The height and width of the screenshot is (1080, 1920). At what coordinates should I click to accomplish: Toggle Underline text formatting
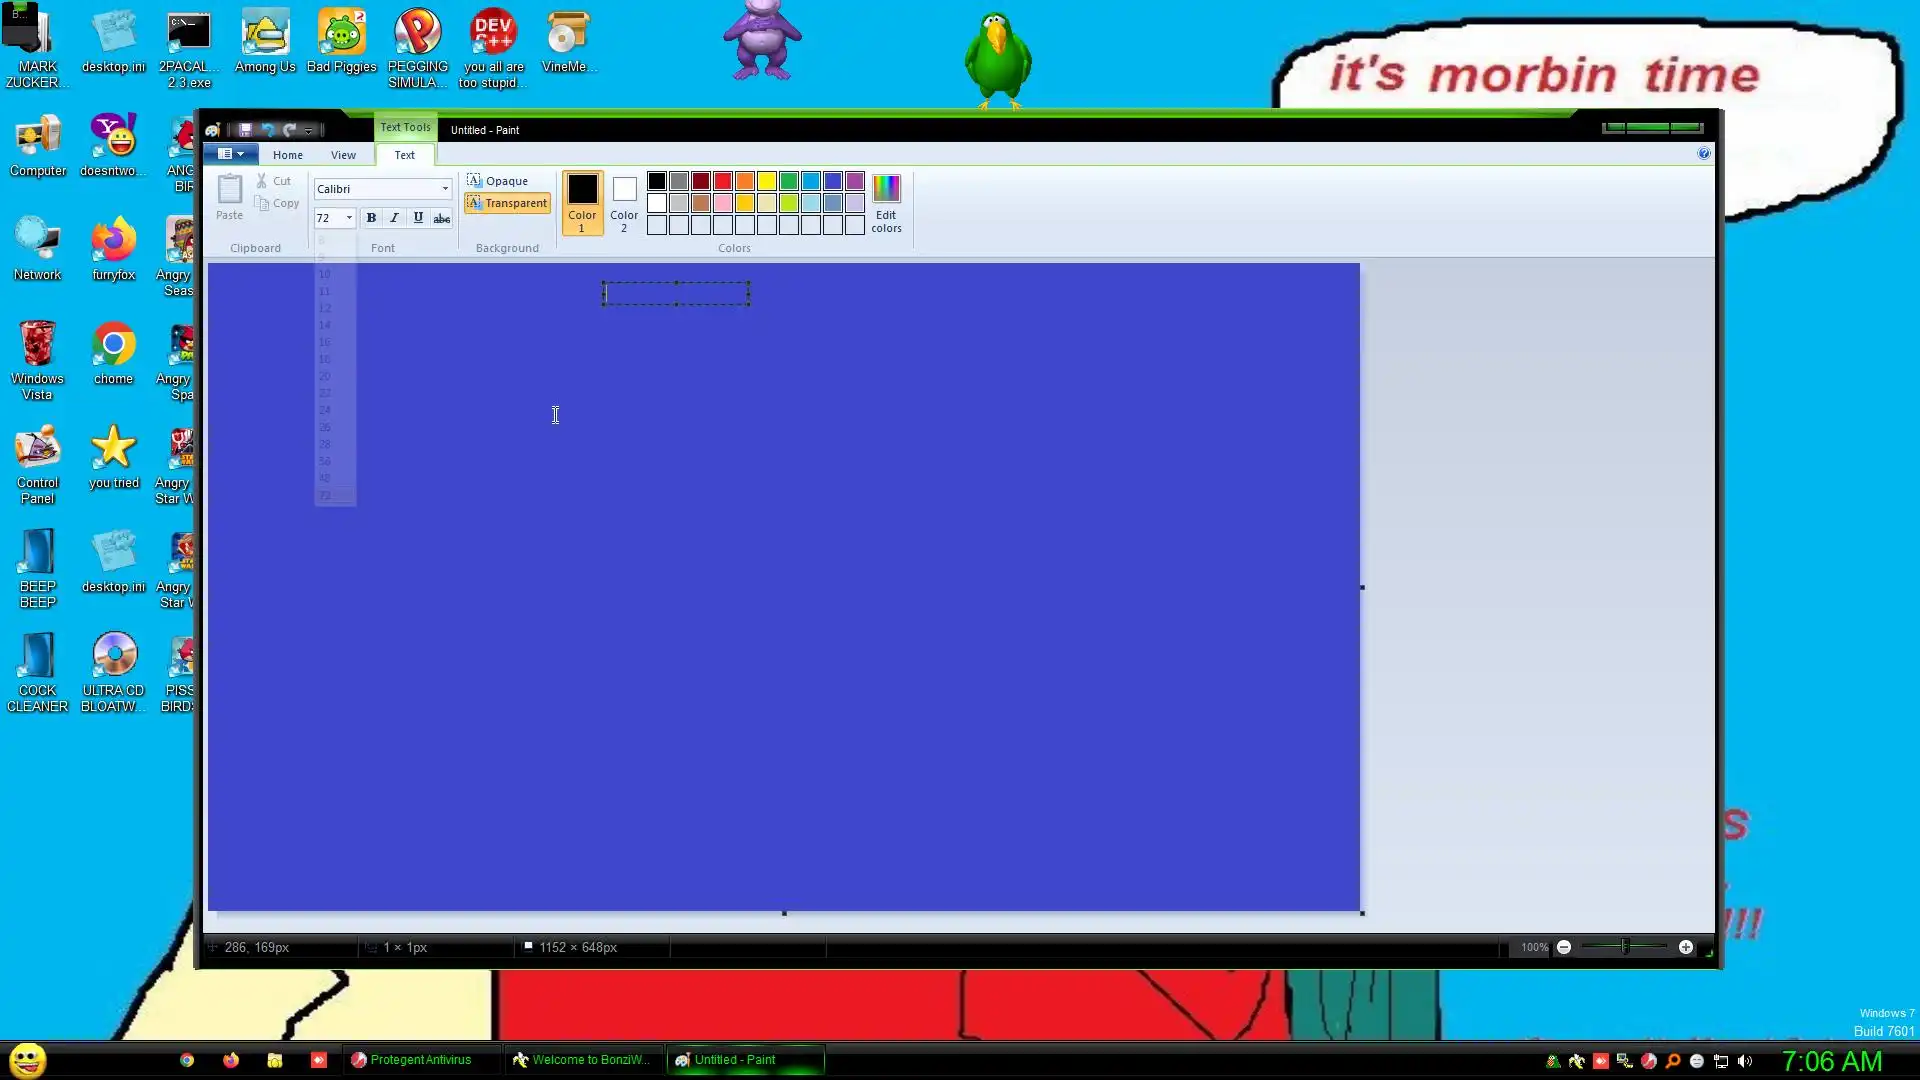point(418,218)
